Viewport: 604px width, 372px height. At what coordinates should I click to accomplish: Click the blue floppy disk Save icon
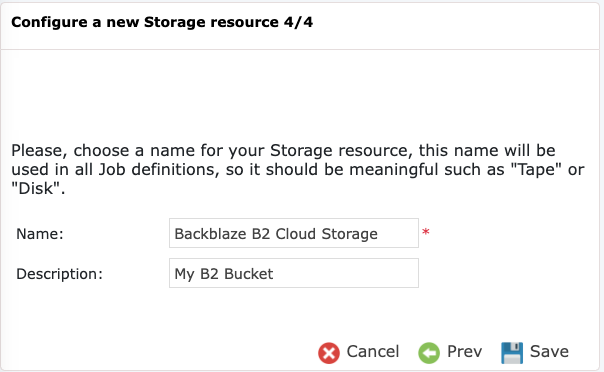[x=512, y=353]
